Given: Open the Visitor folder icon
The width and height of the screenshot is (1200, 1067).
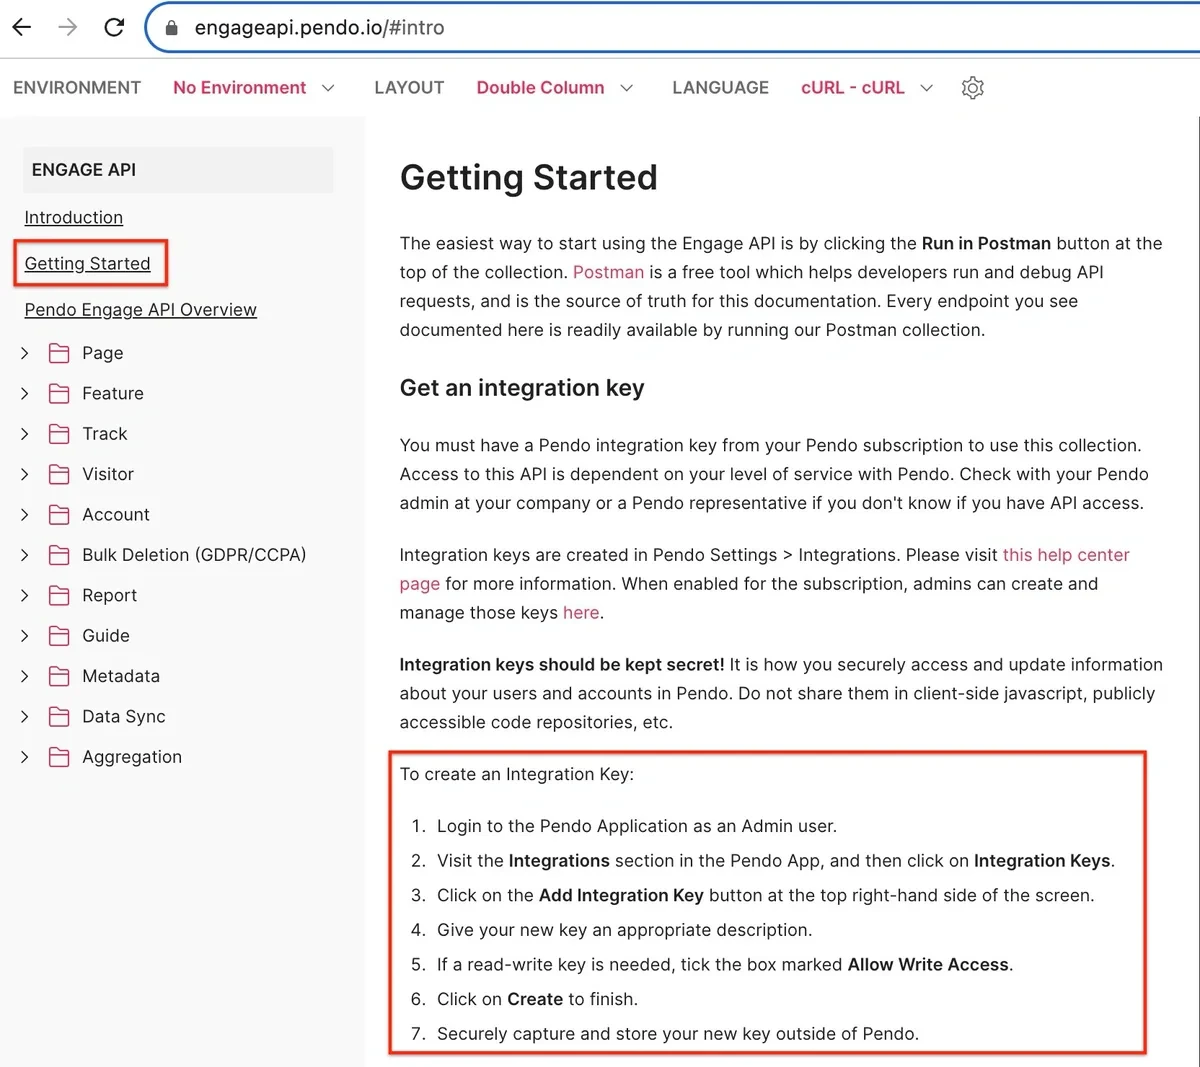Looking at the screenshot, I should coord(60,474).
